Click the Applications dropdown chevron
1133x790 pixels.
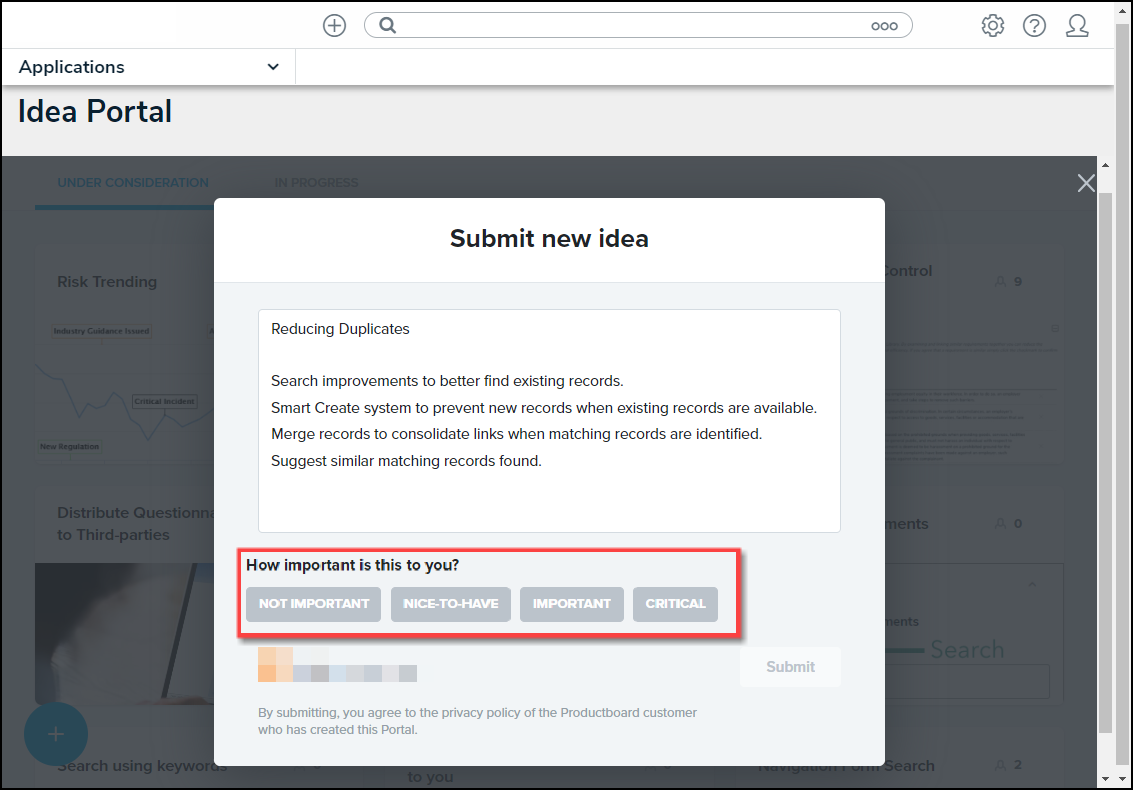coord(273,67)
